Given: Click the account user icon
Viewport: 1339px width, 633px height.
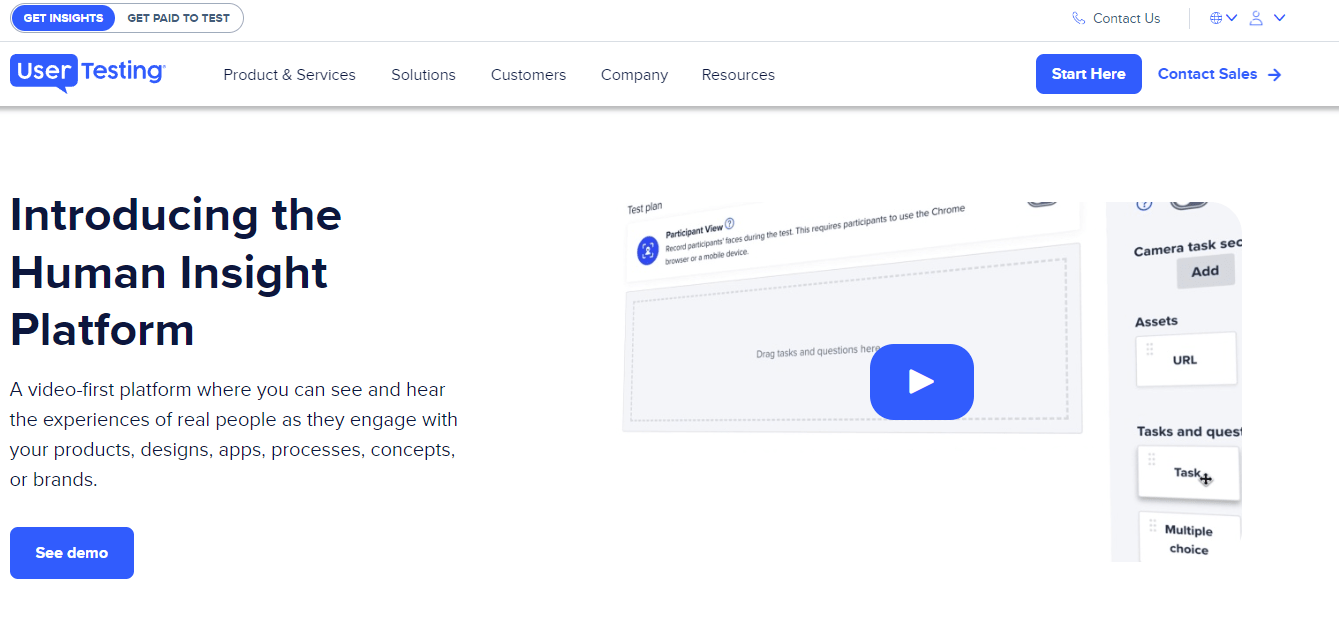Looking at the screenshot, I should pos(1258,17).
